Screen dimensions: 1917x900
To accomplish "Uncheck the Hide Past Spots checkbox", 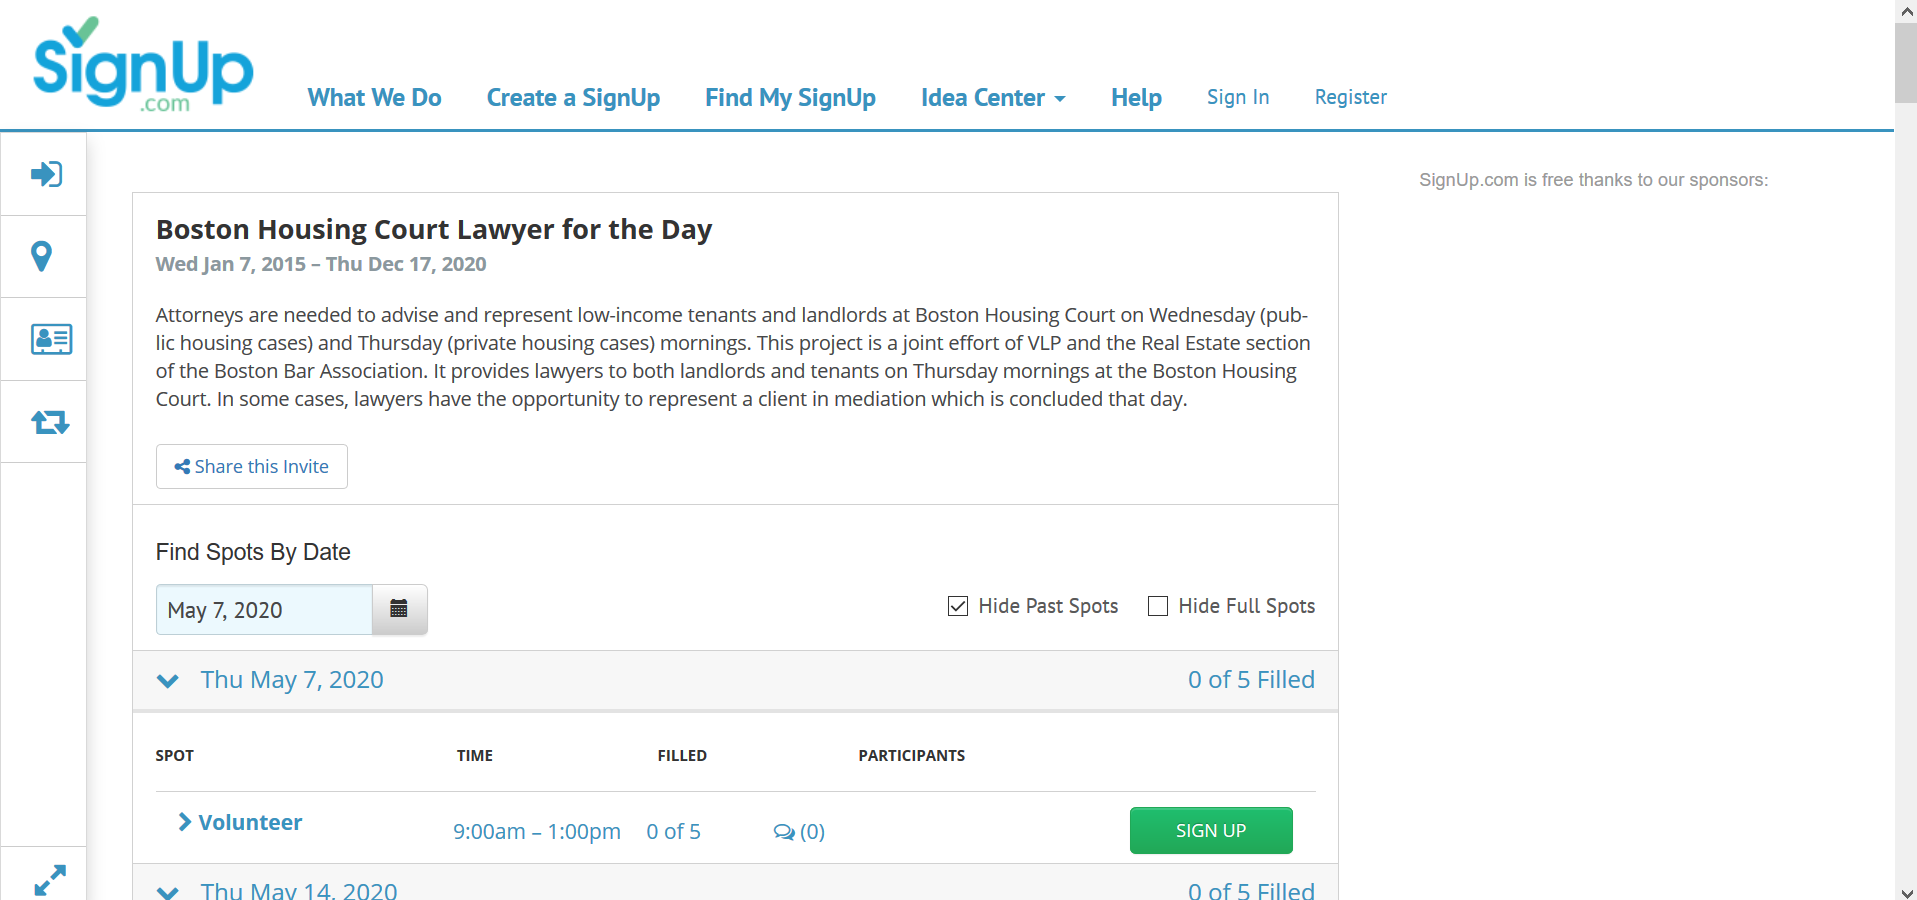I will coord(958,606).
